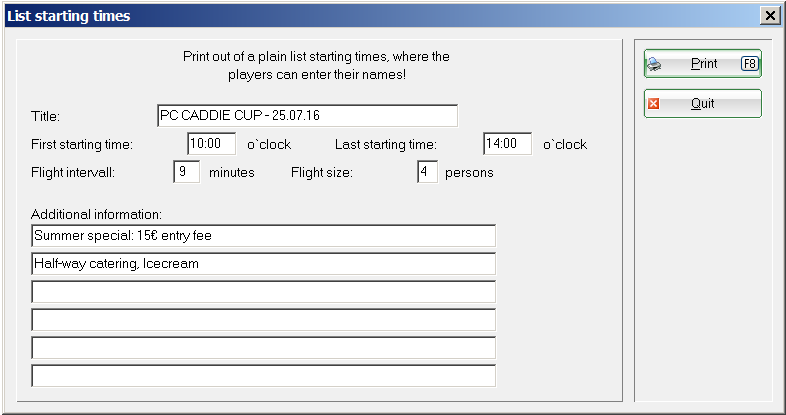Quit the List starting times dialog
Screen dimensions: 786x415
[x=703, y=104]
